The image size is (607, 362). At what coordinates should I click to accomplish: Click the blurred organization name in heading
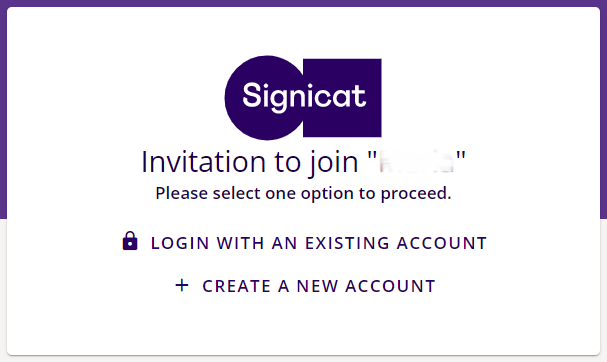click(x=416, y=161)
